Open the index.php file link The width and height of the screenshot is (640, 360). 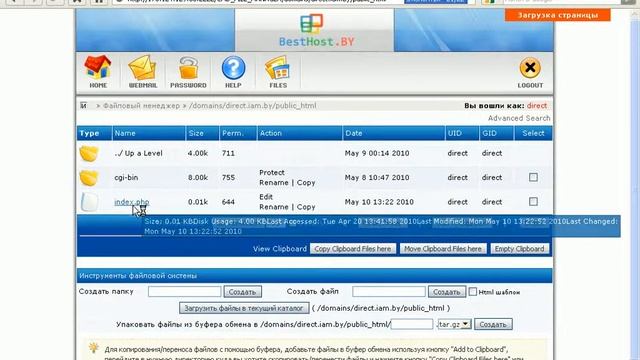pos(131,202)
